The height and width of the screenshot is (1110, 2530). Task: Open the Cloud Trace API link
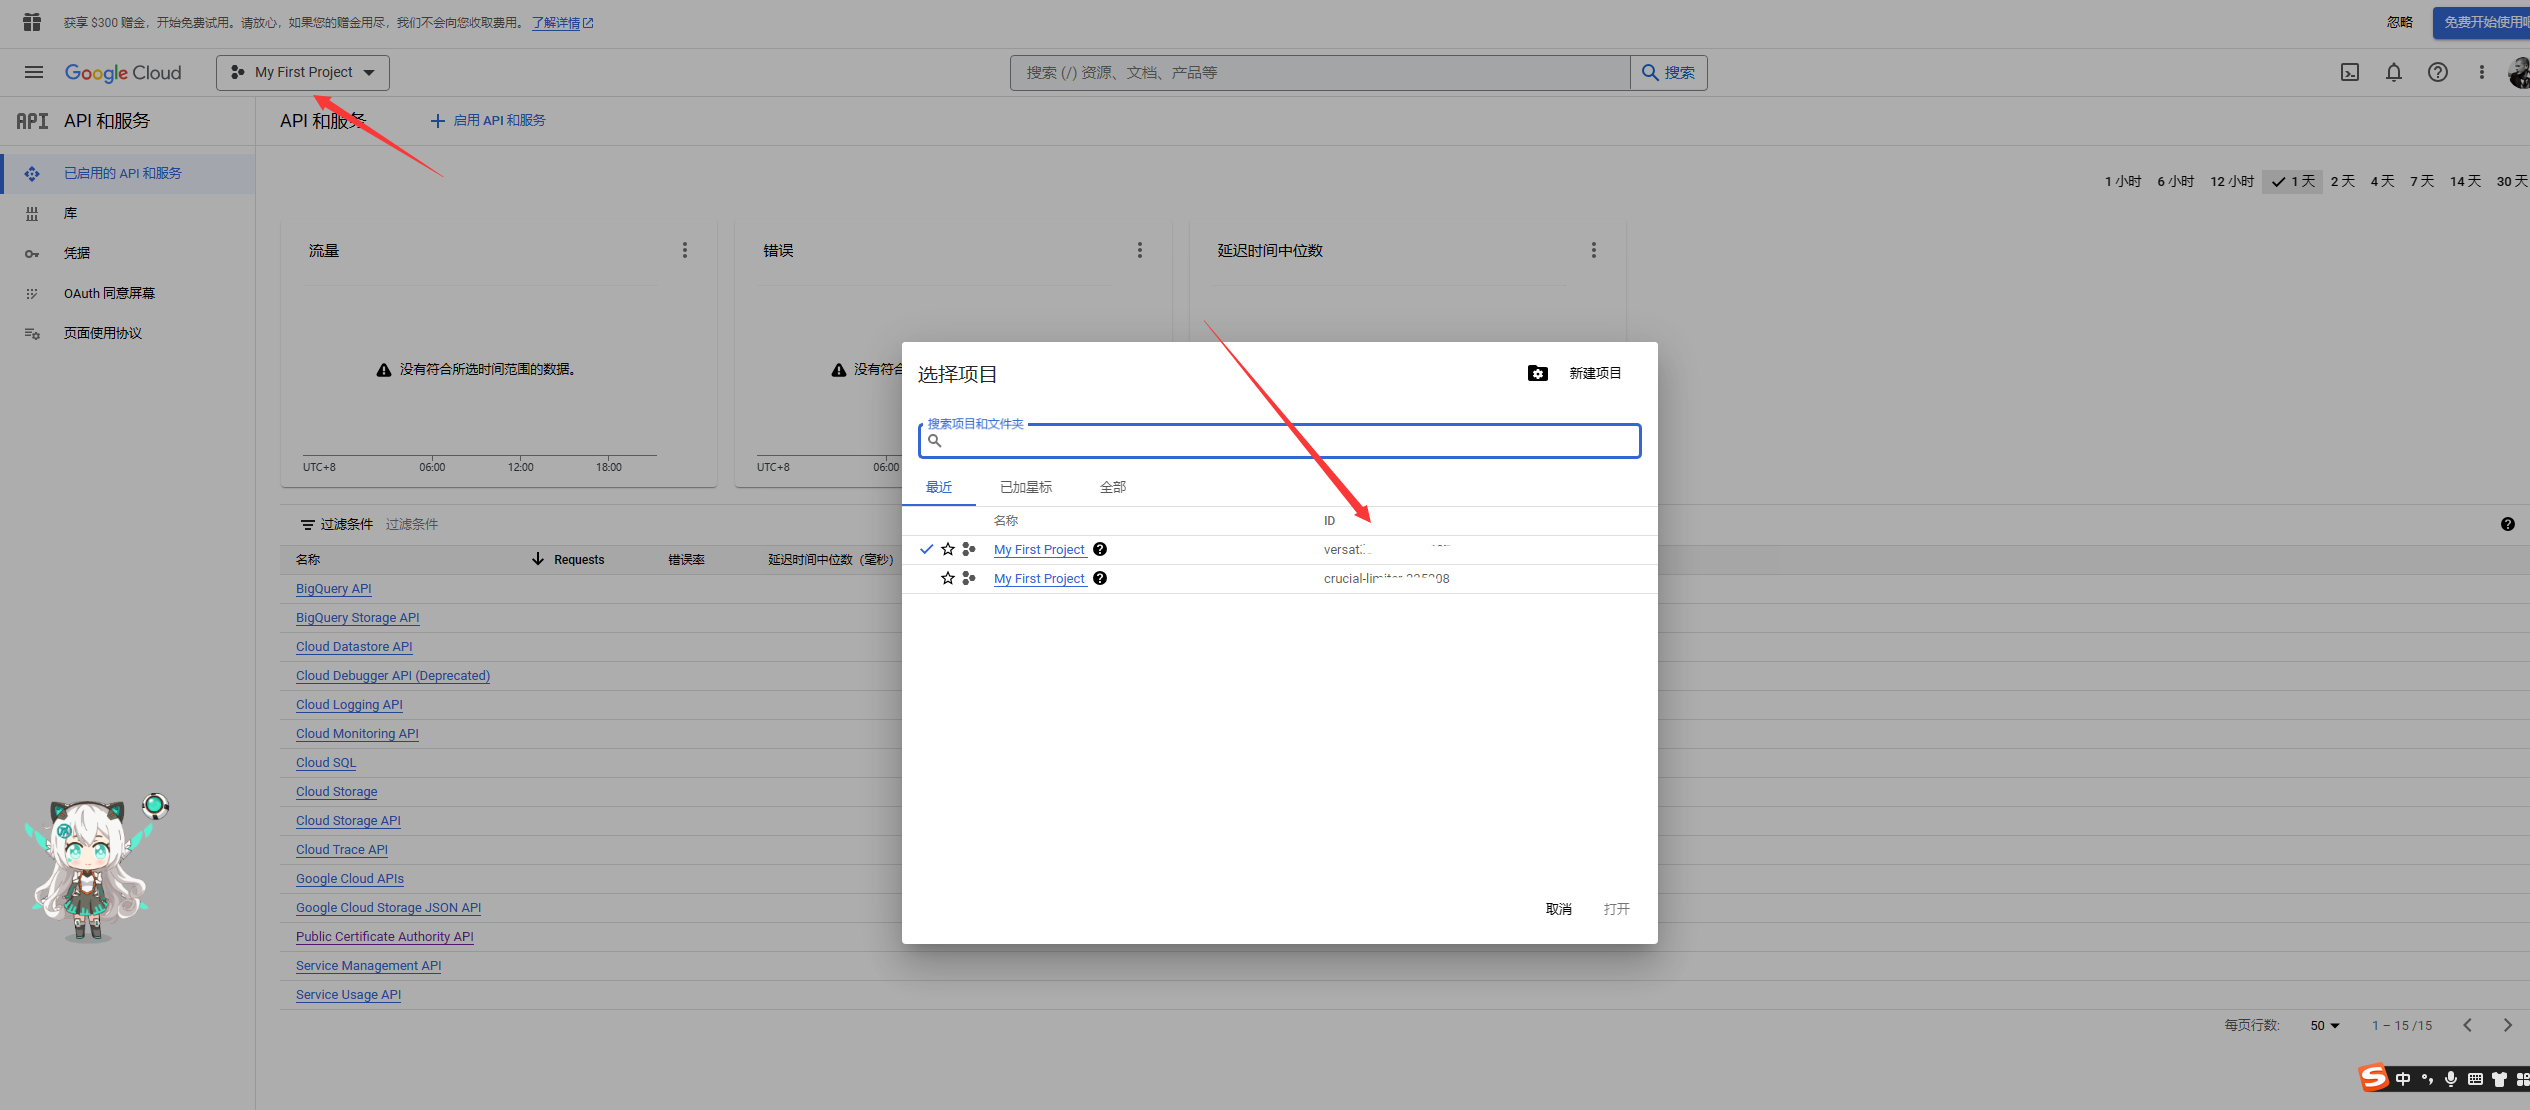point(342,850)
